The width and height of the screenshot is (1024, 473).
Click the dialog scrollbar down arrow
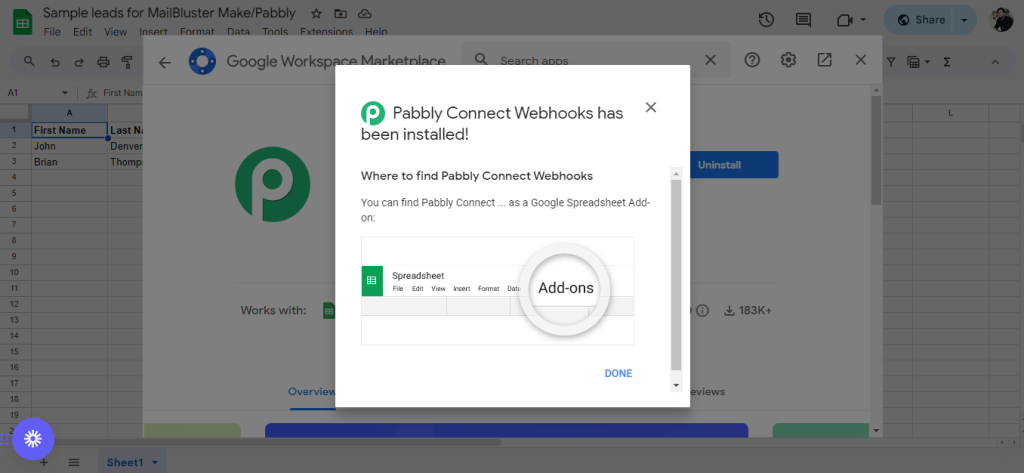tap(676, 385)
